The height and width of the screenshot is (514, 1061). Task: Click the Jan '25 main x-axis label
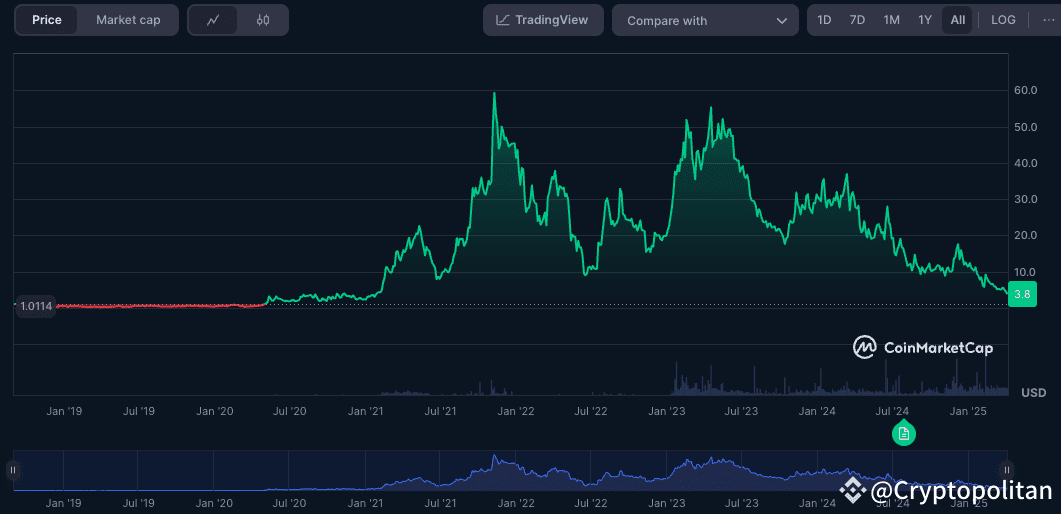pos(968,411)
